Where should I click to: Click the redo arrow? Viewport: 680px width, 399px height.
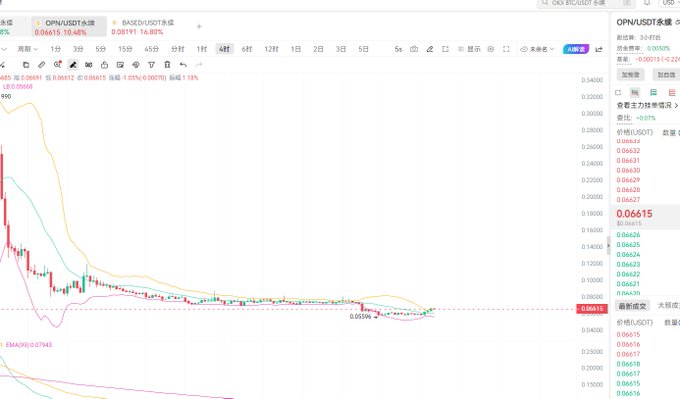199,65
